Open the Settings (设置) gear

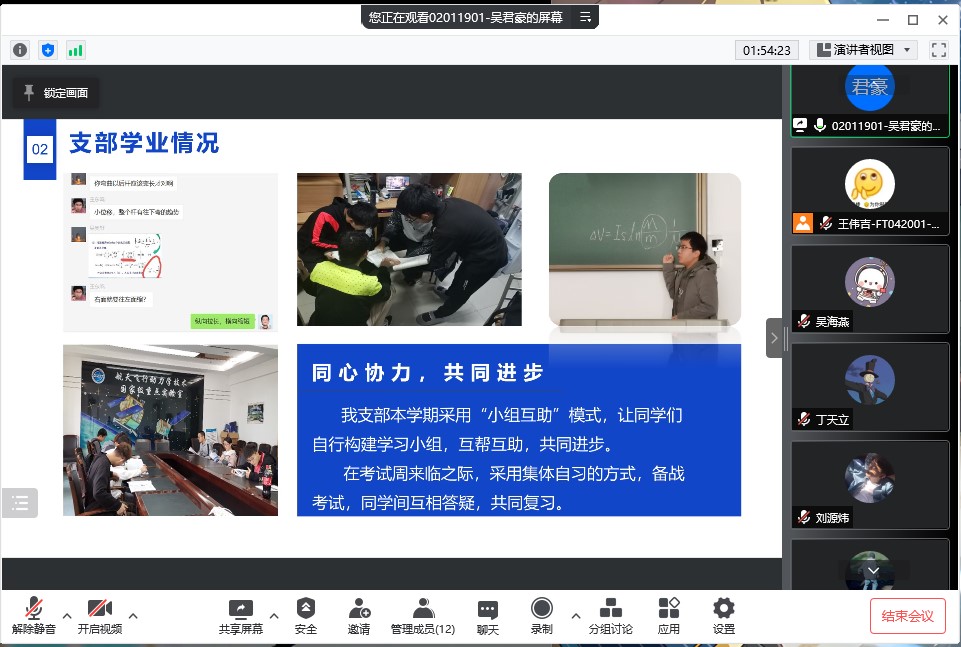[724, 616]
